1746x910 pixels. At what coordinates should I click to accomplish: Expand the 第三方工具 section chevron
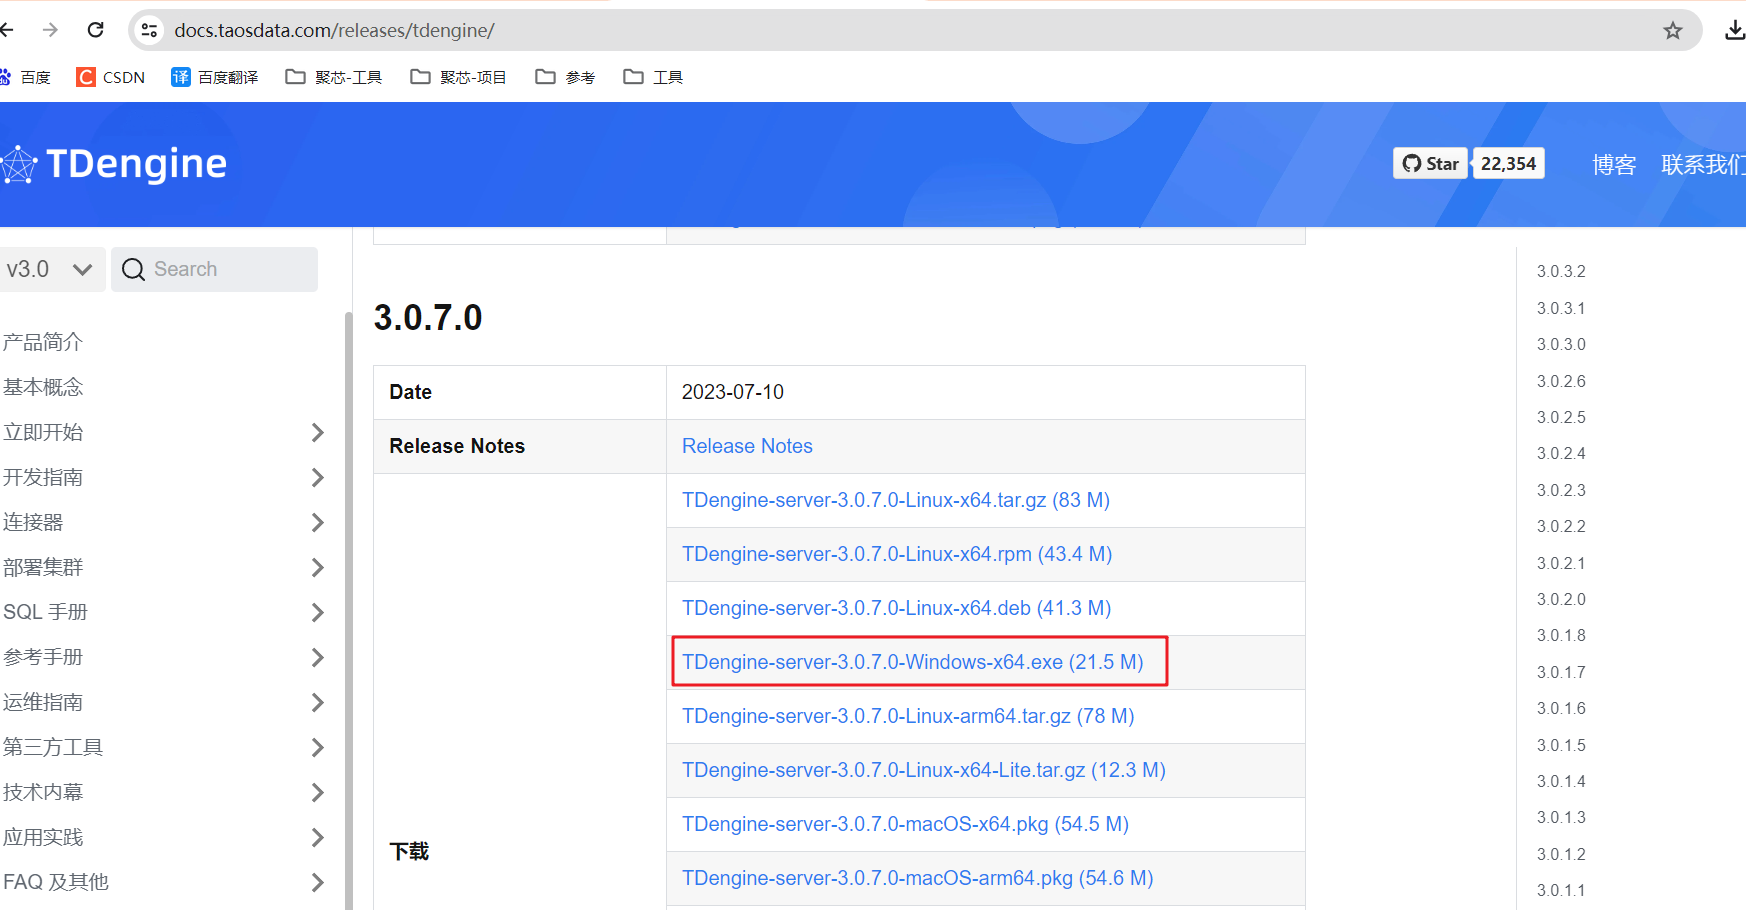point(317,747)
